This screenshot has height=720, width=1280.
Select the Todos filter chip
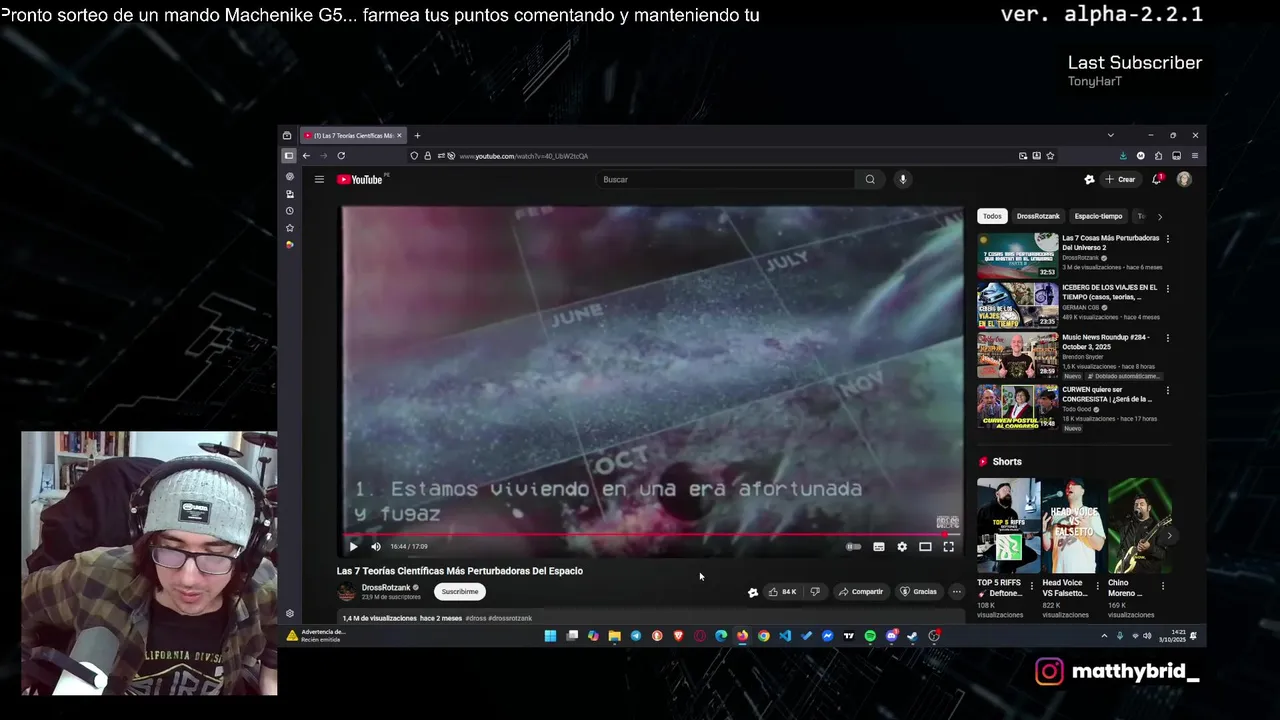tap(992, 216)
